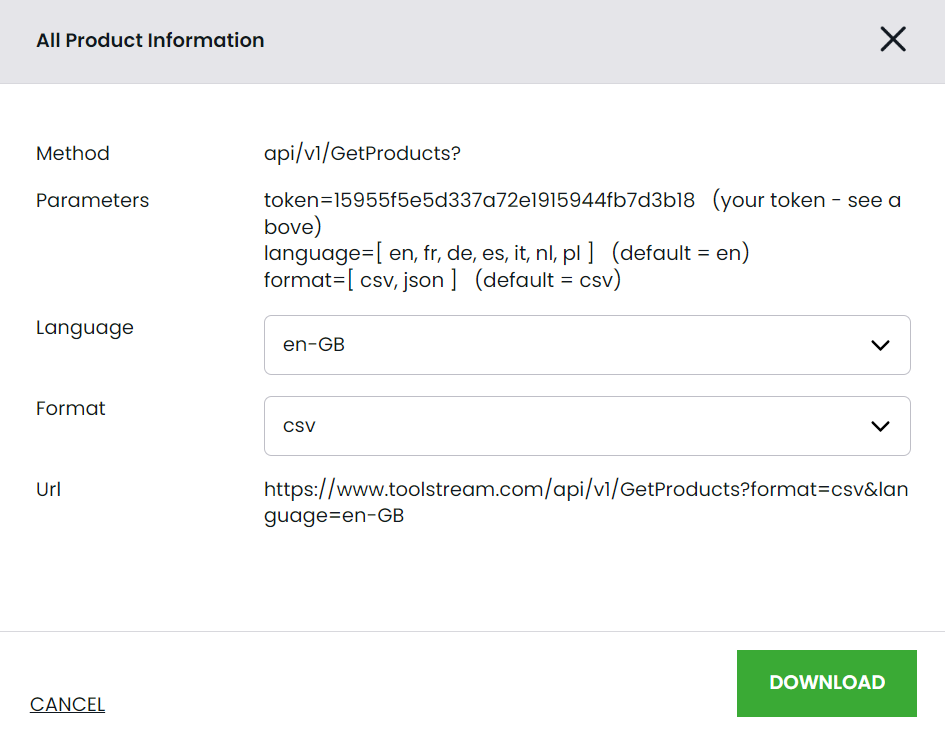The image size is (945, 745).
Task: Click the Format row label
Action: click(x=70, y=408)
